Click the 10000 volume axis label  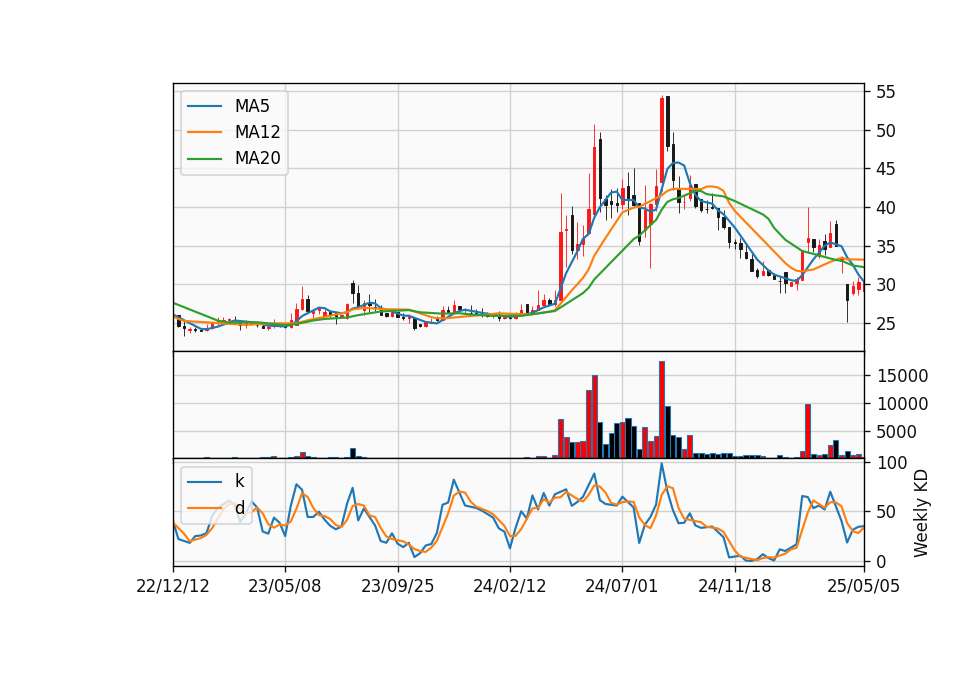point(902,404)
